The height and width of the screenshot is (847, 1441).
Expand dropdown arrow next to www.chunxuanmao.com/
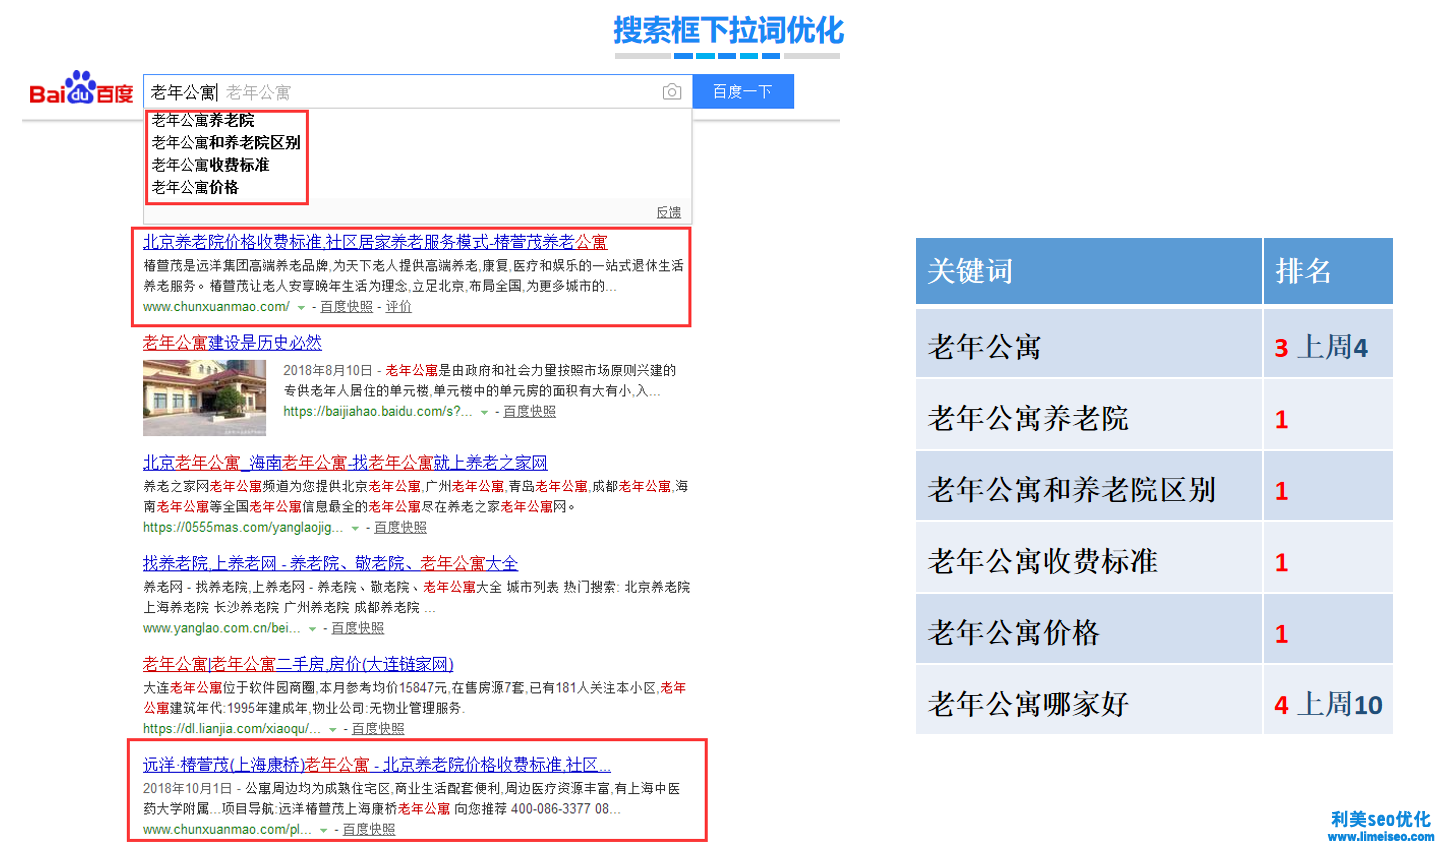point(301,308)
